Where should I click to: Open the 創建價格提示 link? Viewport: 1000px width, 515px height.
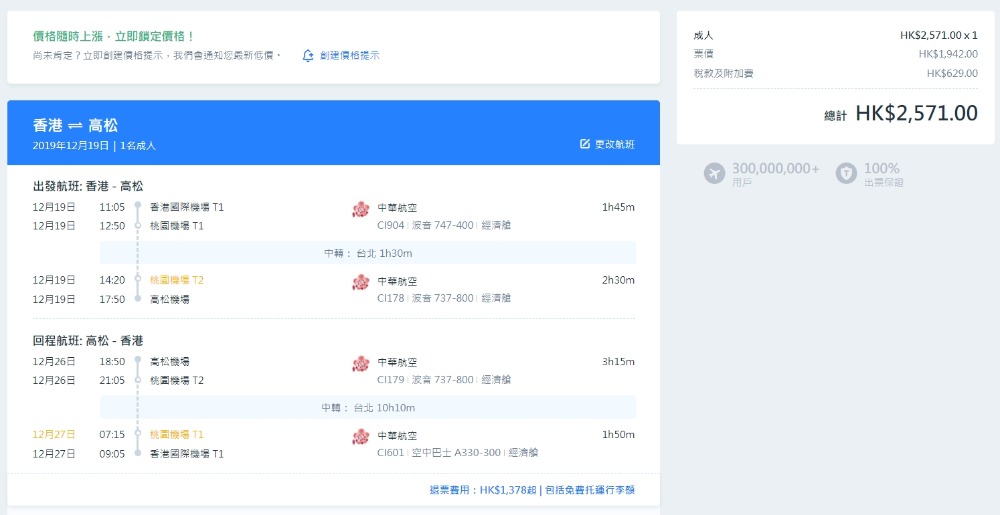[349, 56]
